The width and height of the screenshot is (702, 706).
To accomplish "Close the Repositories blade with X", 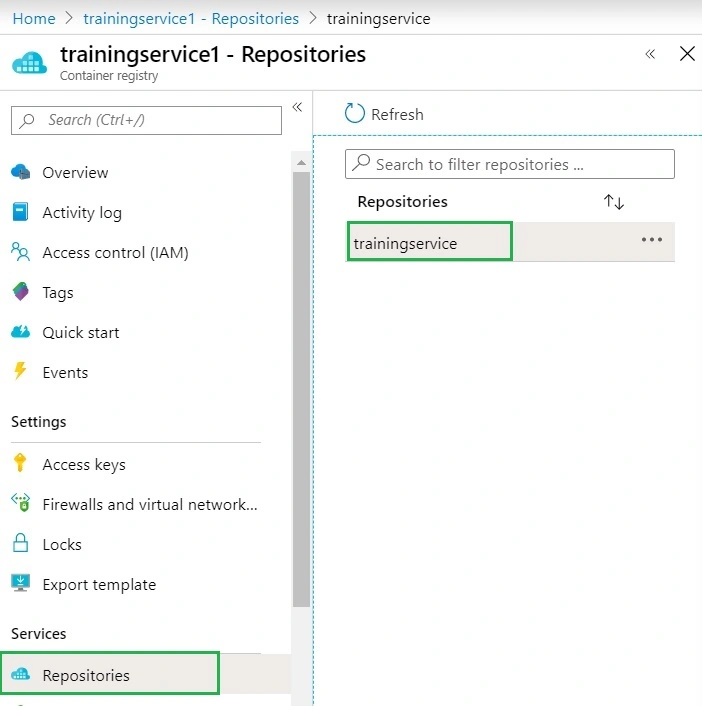I will pyautogui.click(x=687, y=54).
